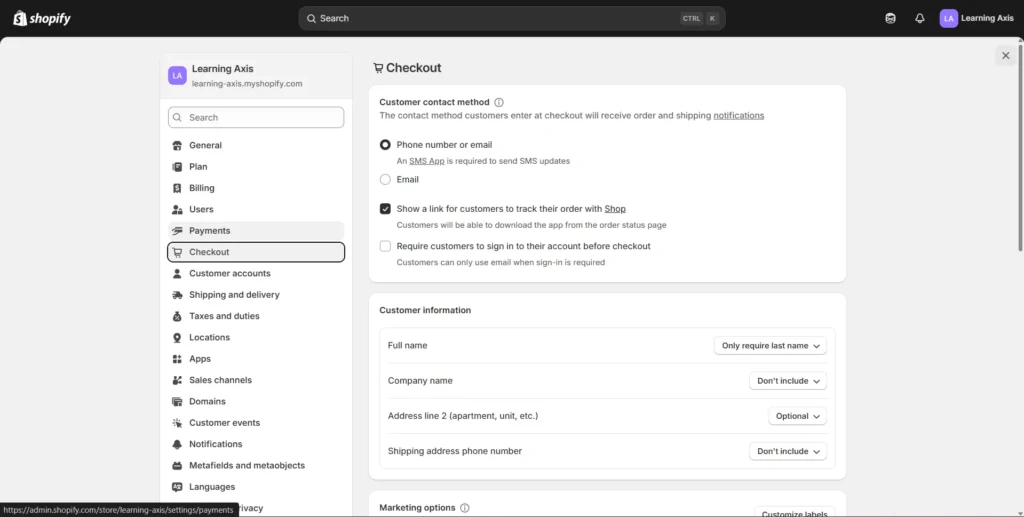Click the Customer accounts person icon

click(177, 274)
